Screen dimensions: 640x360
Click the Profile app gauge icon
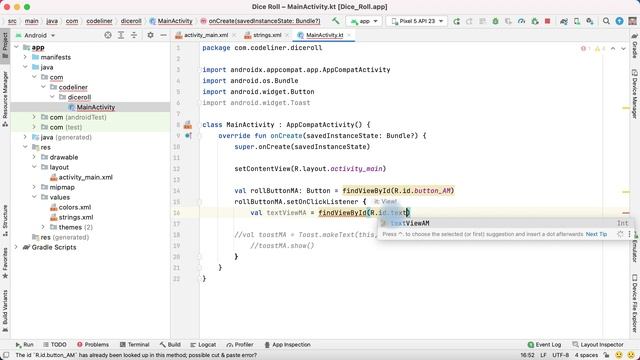[521, 21]
